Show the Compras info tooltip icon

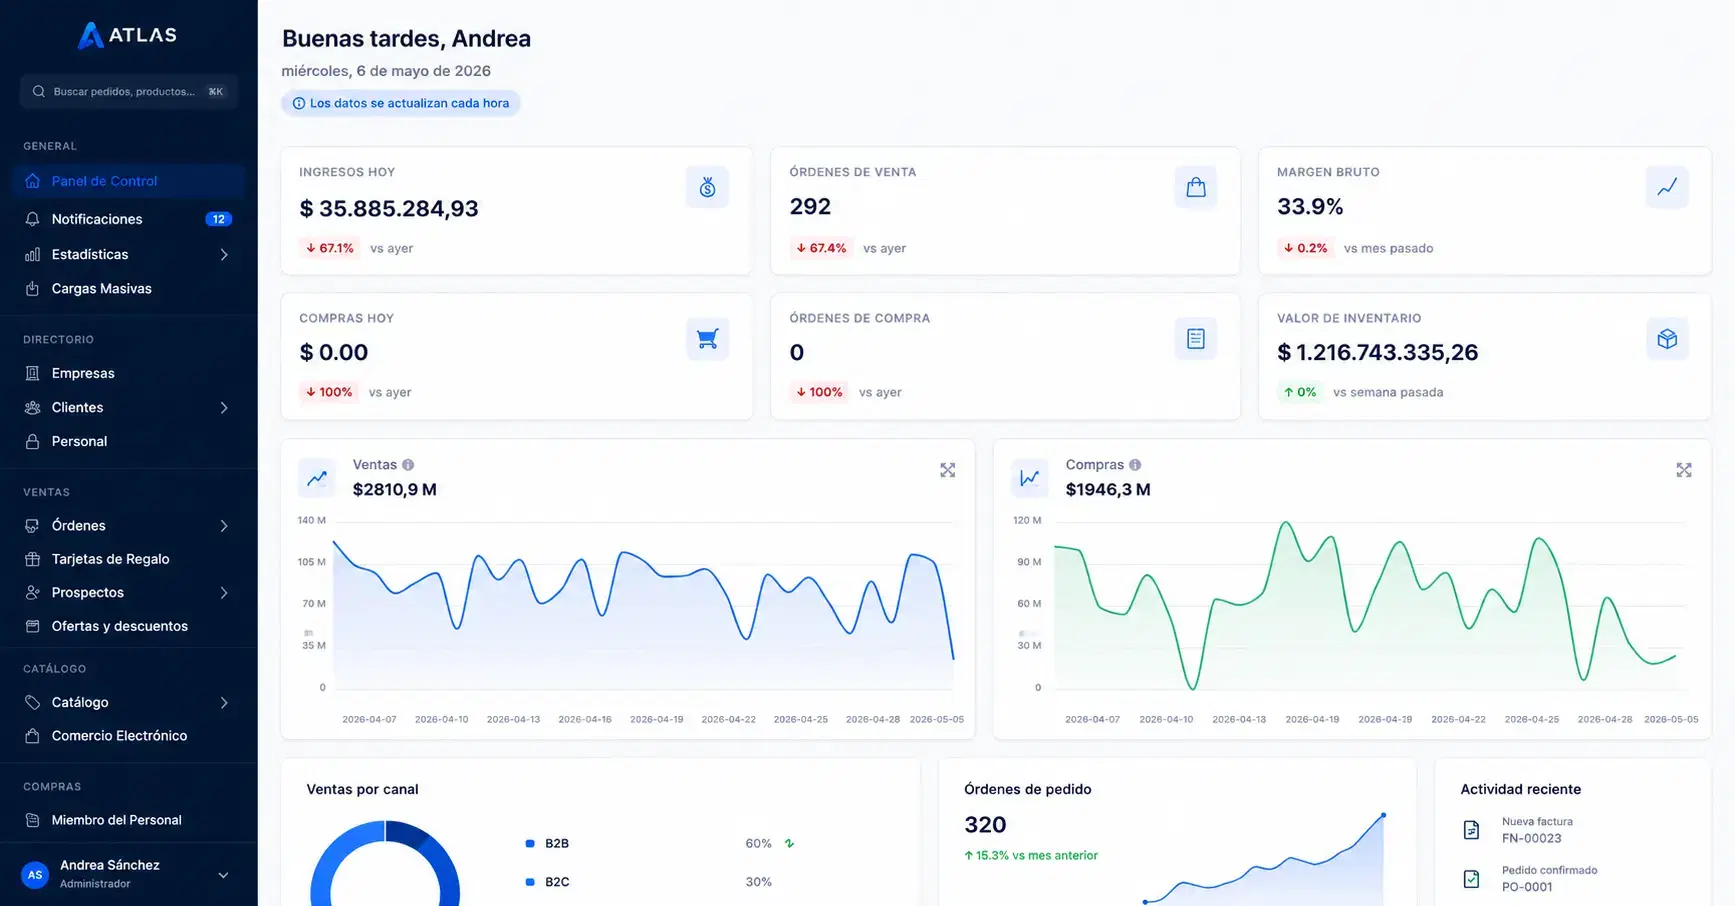pyautogui.click(x=1135, y=465)
